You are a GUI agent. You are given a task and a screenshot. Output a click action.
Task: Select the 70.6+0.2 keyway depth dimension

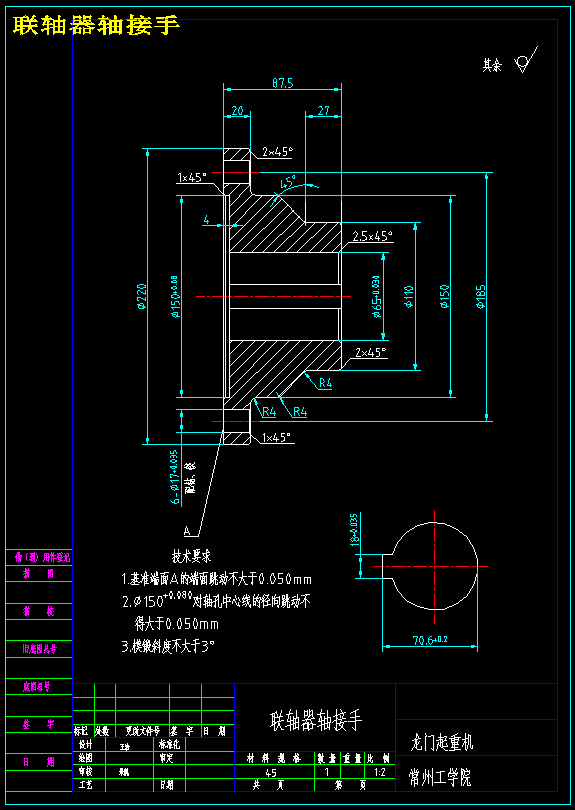[429, 640]
